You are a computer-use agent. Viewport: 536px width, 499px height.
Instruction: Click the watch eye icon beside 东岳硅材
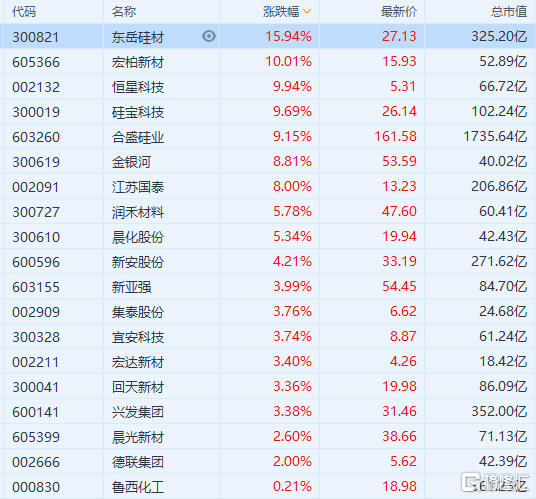point(209,36)
